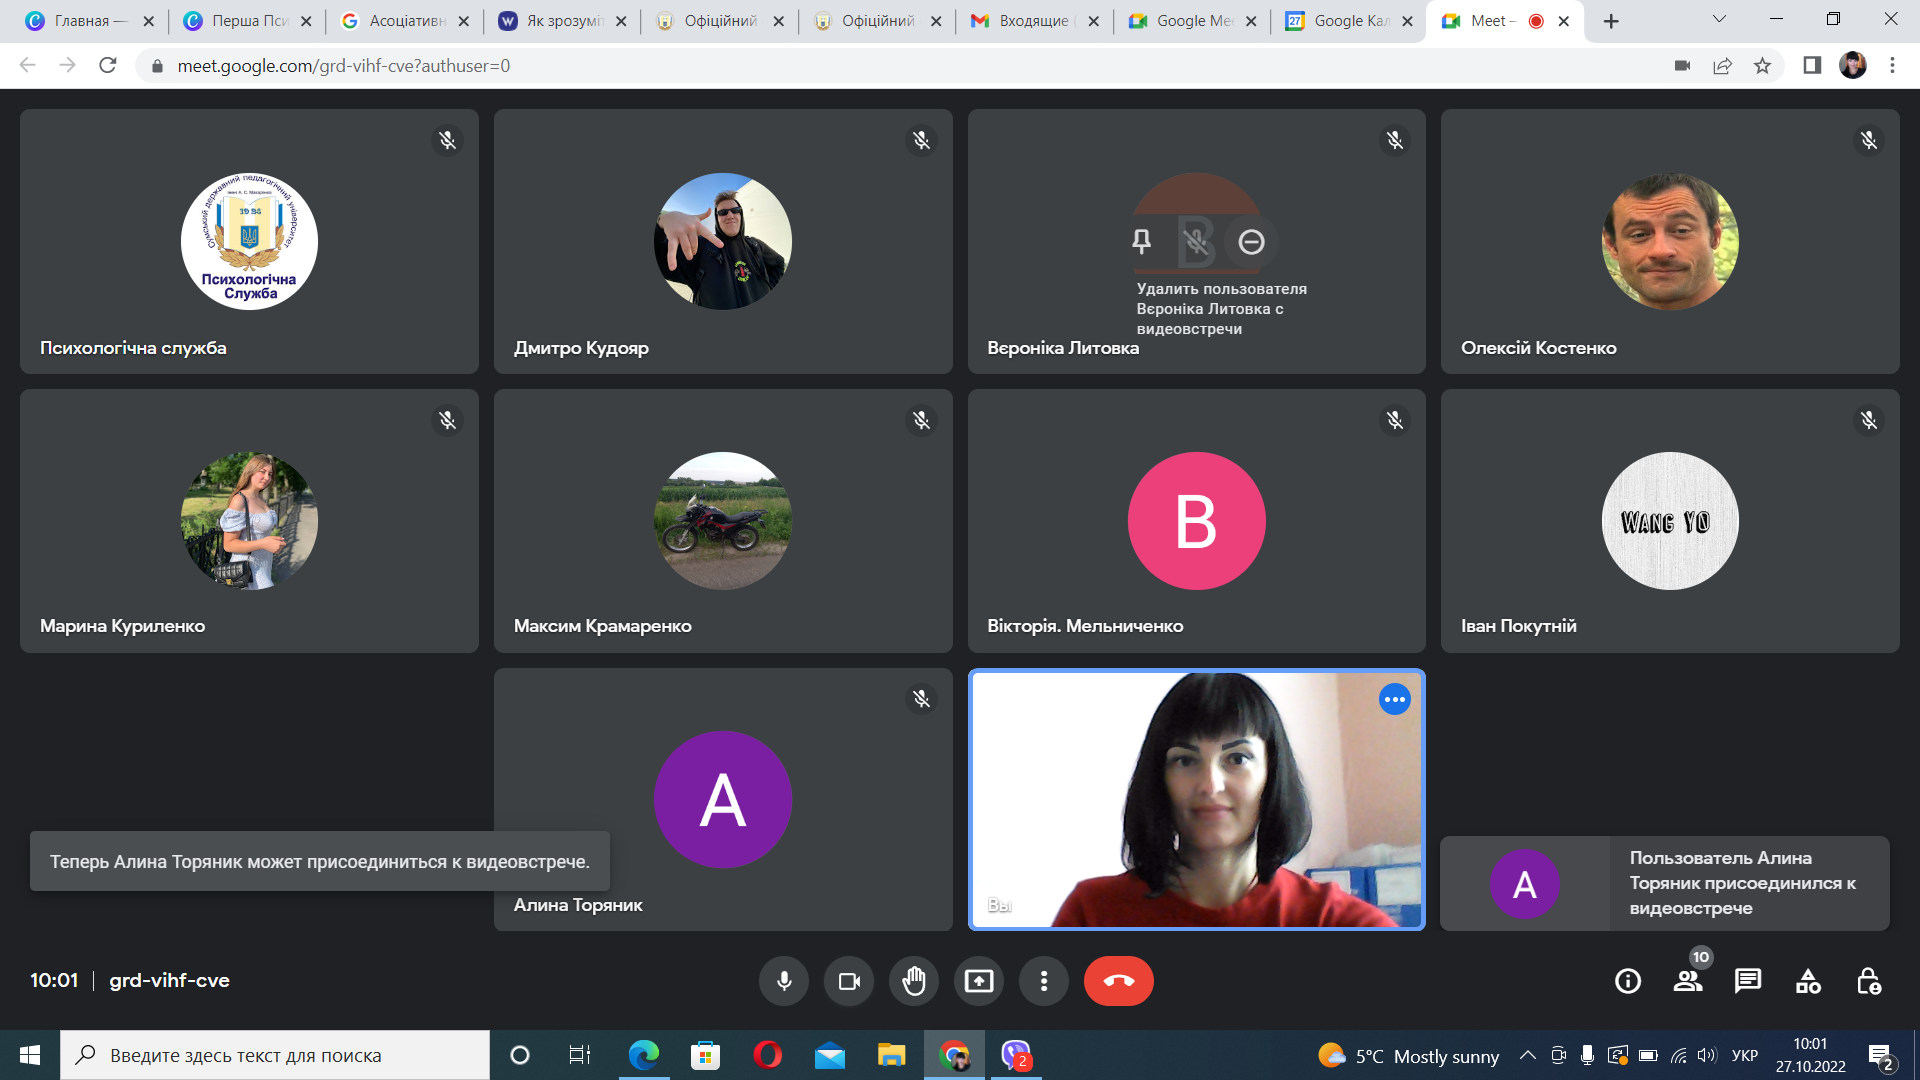Switch to the Асоціативн Google tab
The image size is (1920, 1080).
405,21
